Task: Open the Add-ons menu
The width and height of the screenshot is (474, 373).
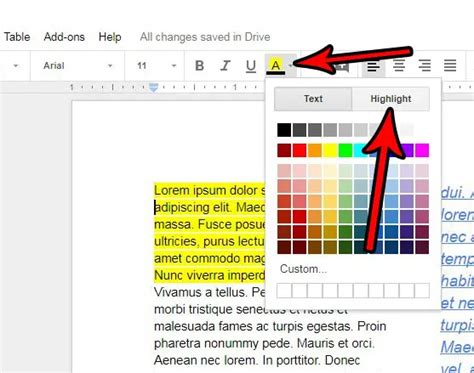Action: tap(64, 37)
